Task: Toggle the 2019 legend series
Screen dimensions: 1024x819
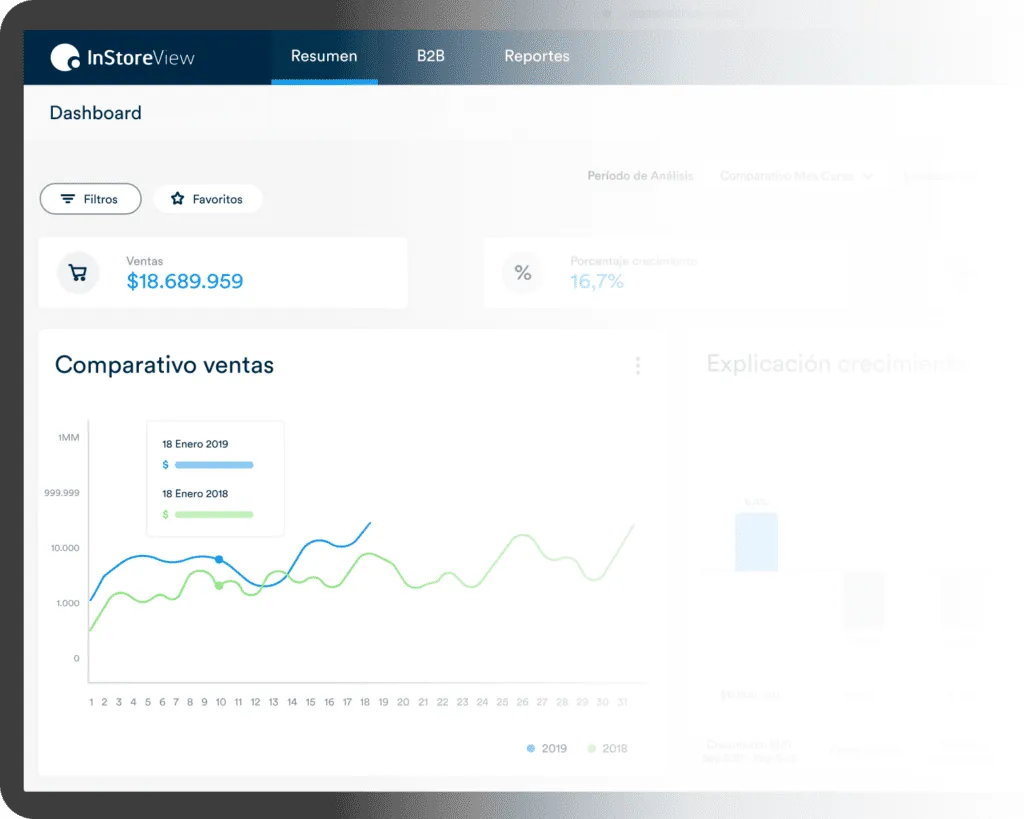Action: coord(547,748)
